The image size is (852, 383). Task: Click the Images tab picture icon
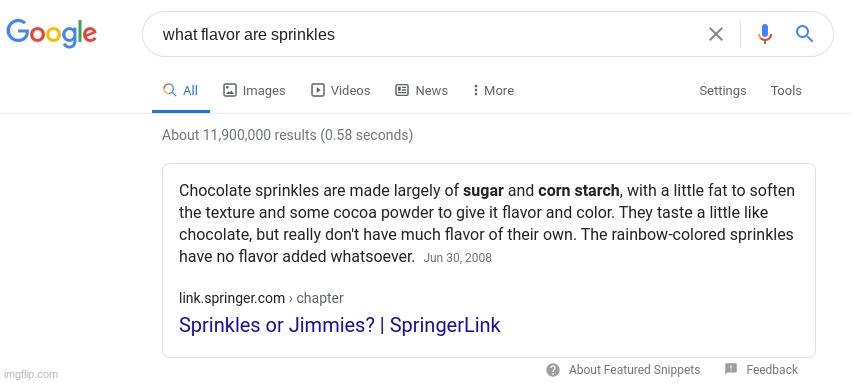[230, 90]
